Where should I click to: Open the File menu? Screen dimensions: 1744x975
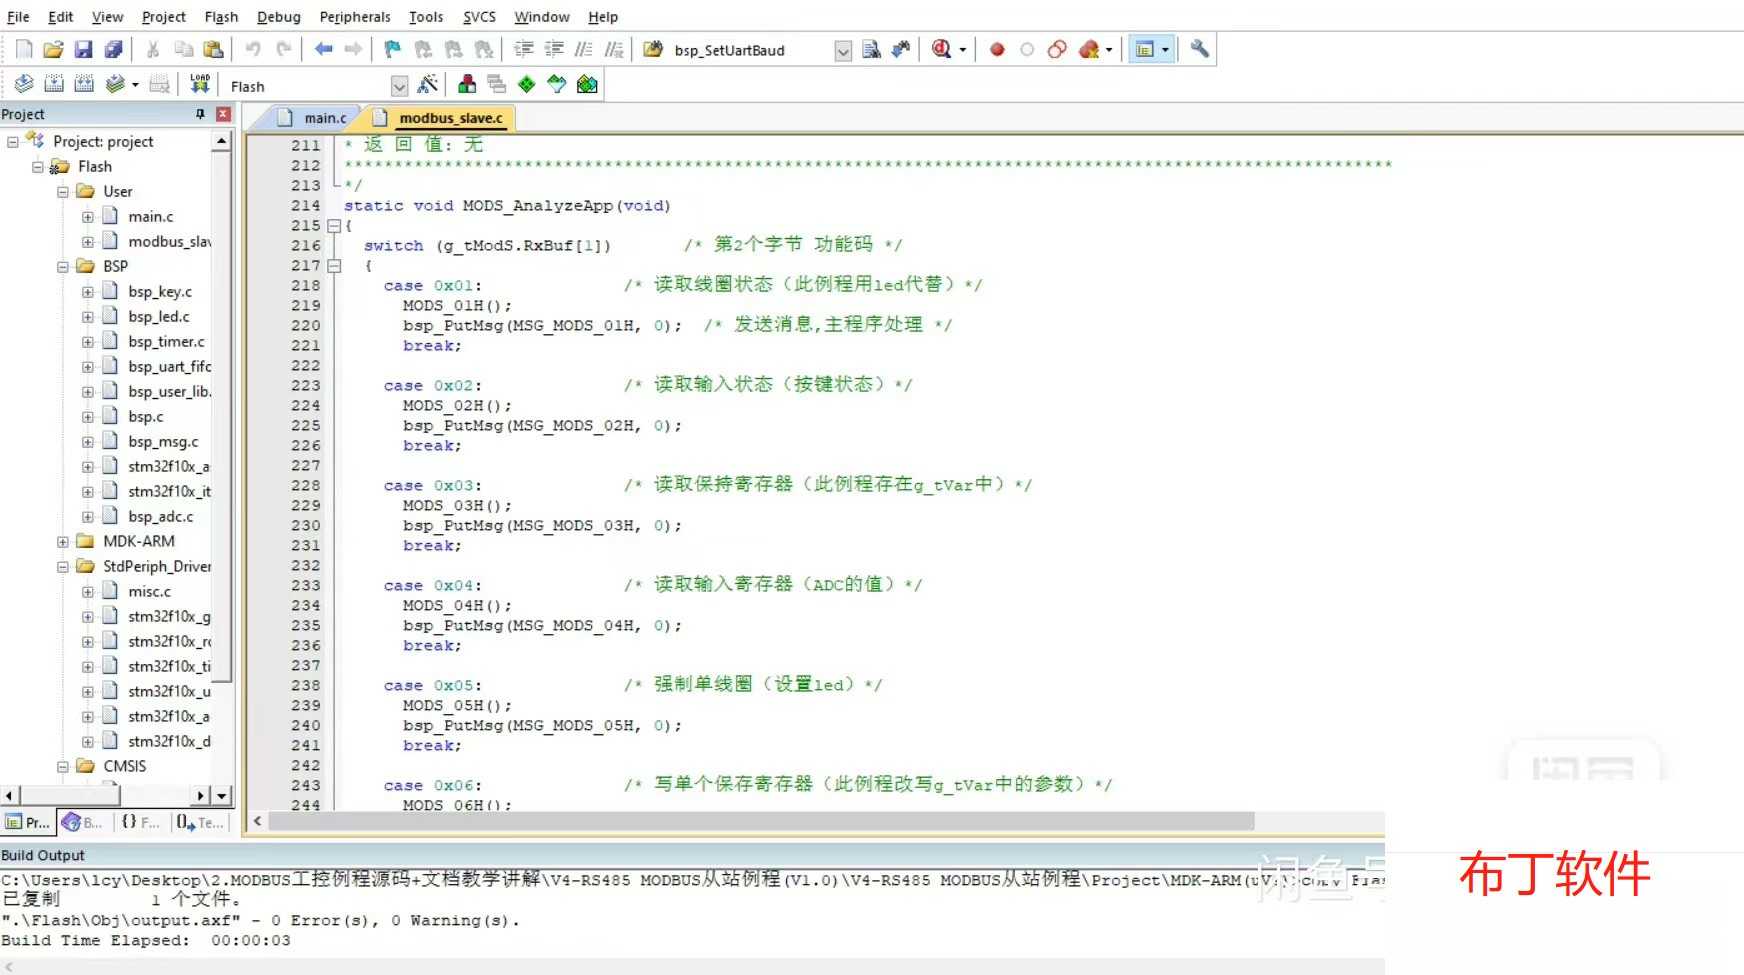[x=18, y=17]
